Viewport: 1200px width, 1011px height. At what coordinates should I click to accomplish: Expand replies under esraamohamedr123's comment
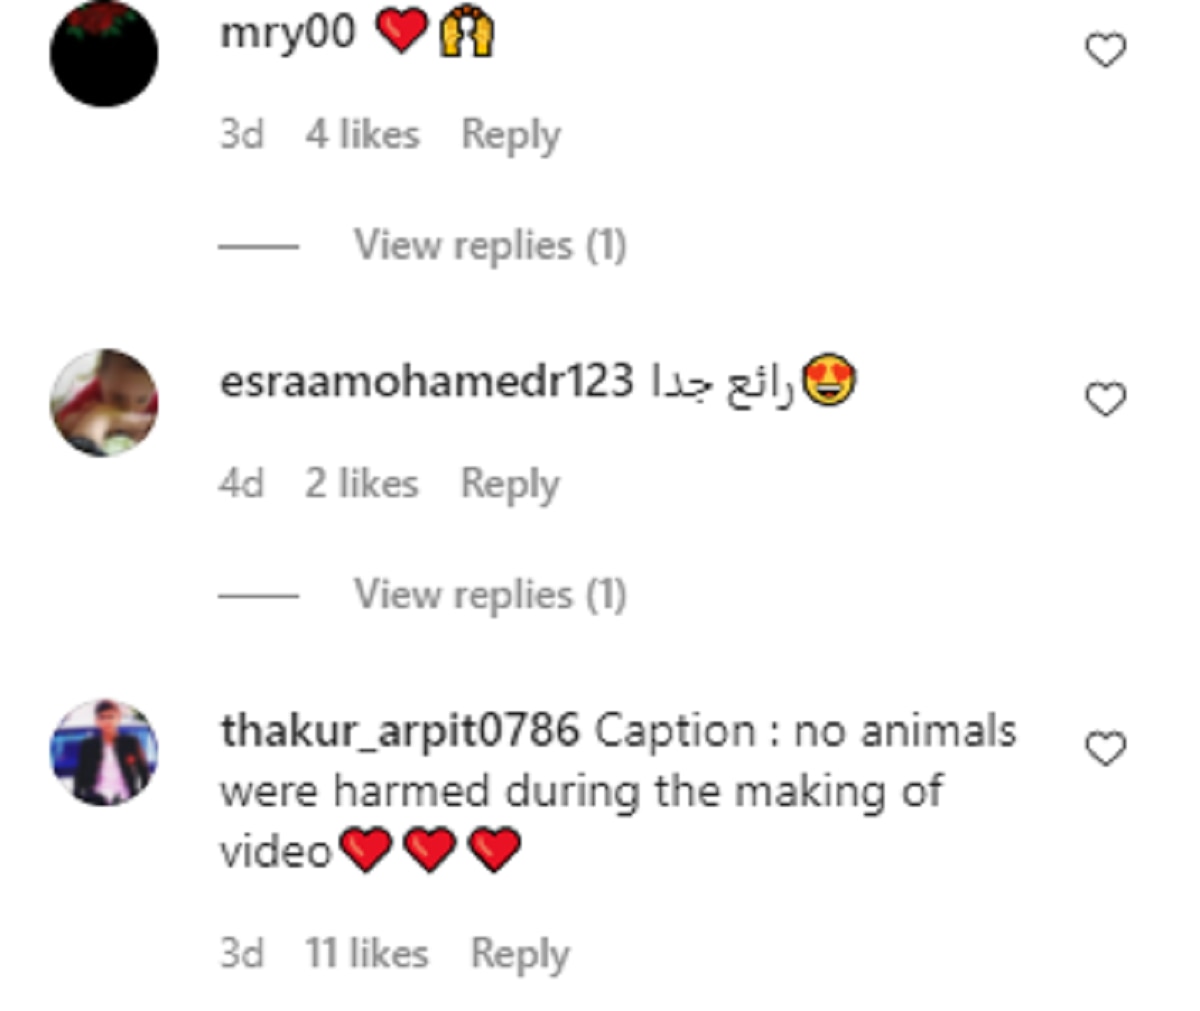(489, 595)
